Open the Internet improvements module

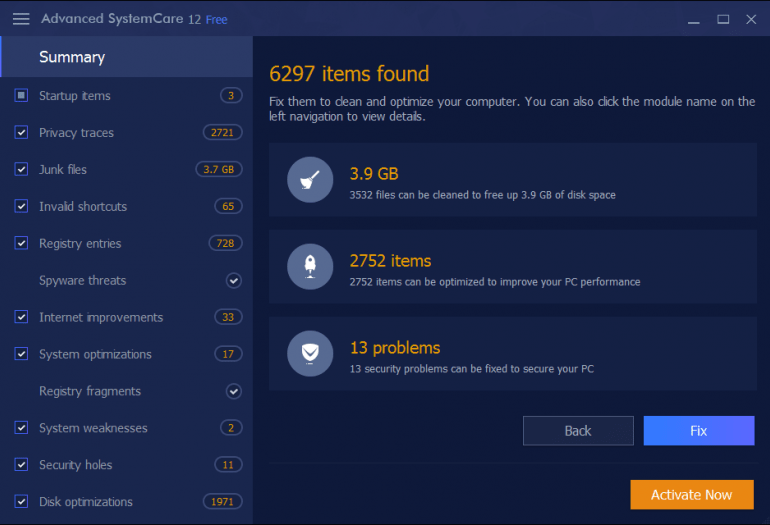[x=101, y=317]
